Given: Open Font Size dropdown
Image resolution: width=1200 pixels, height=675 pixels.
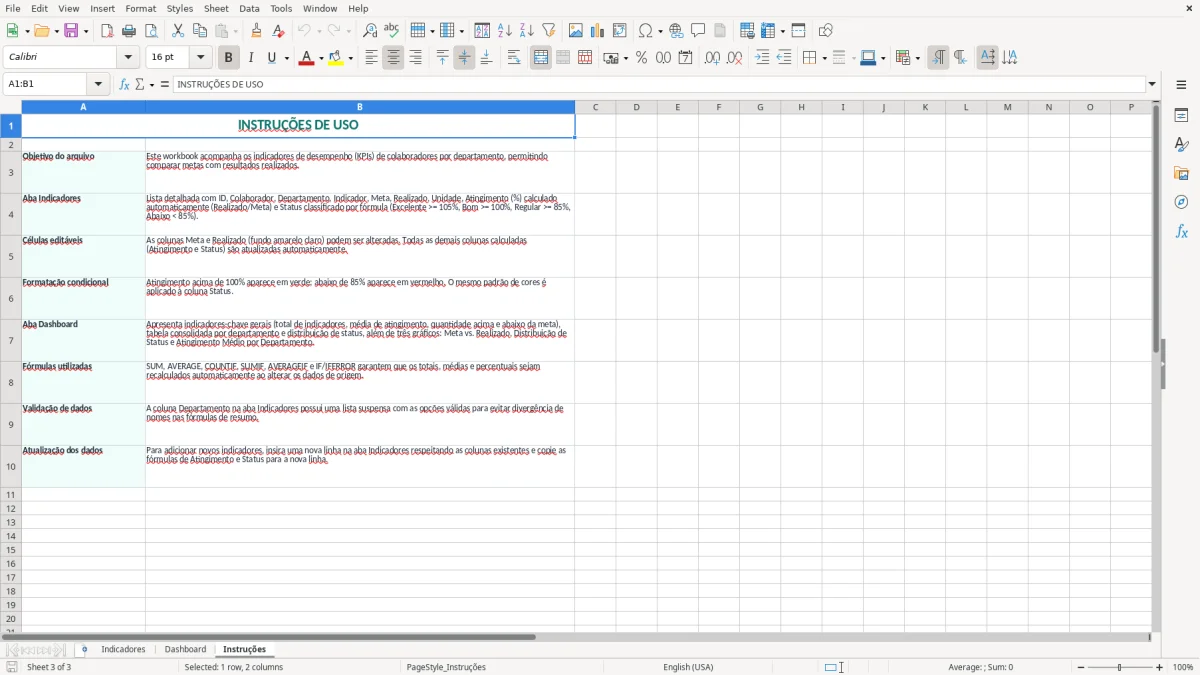Looking at the screenshot, I should pyautogui.click(x=201, y=58).
